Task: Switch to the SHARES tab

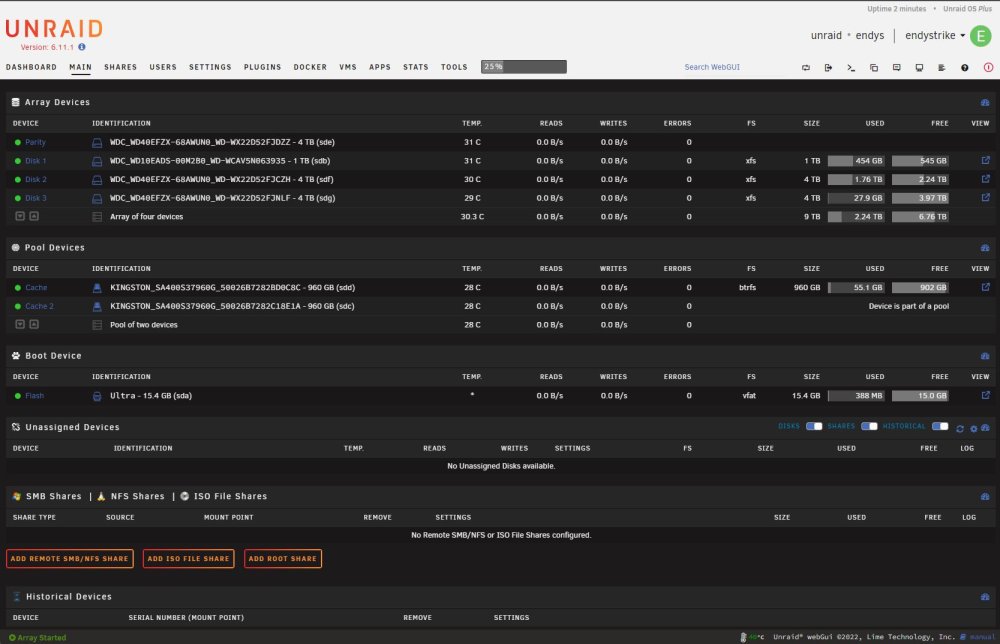Action: 121,67
